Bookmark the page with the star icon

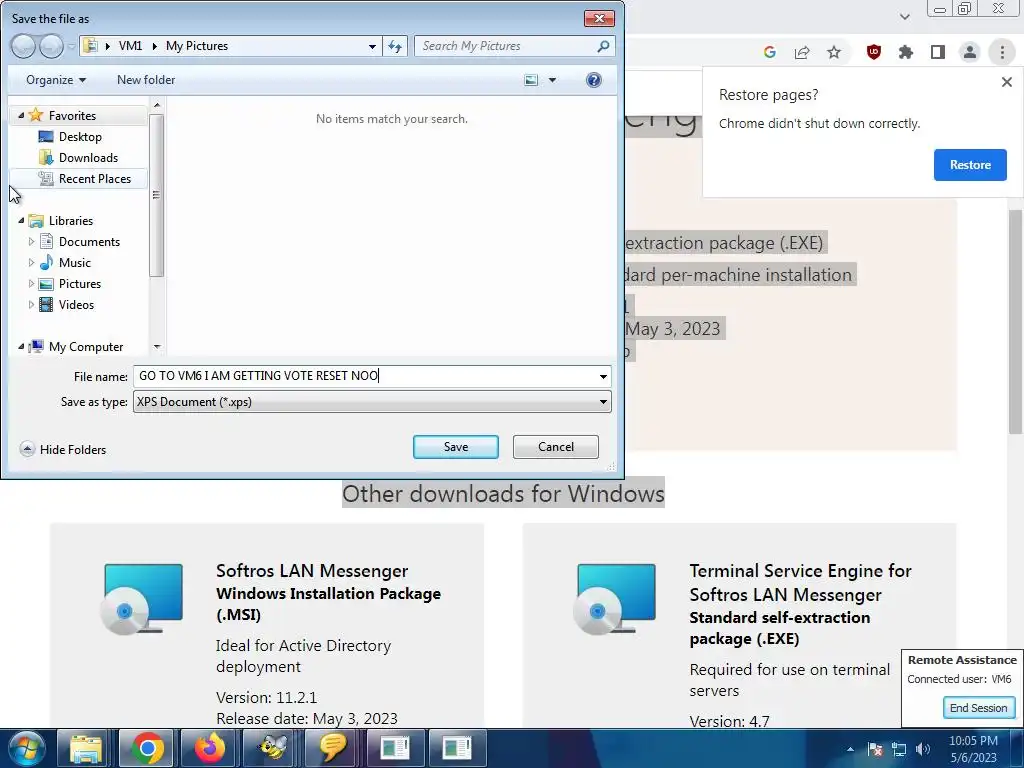pos(834,52)
